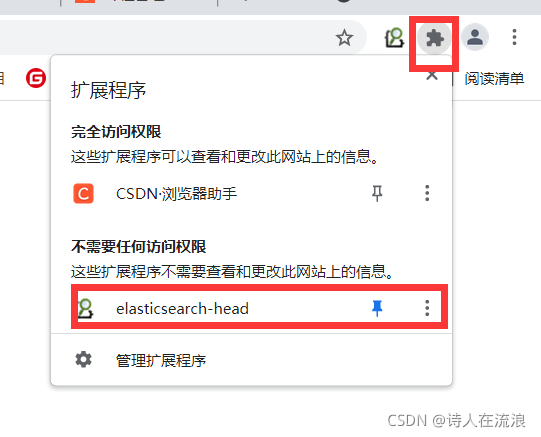
Task: Close the 扩展程序 popup panel
Action: click(432, 75)
